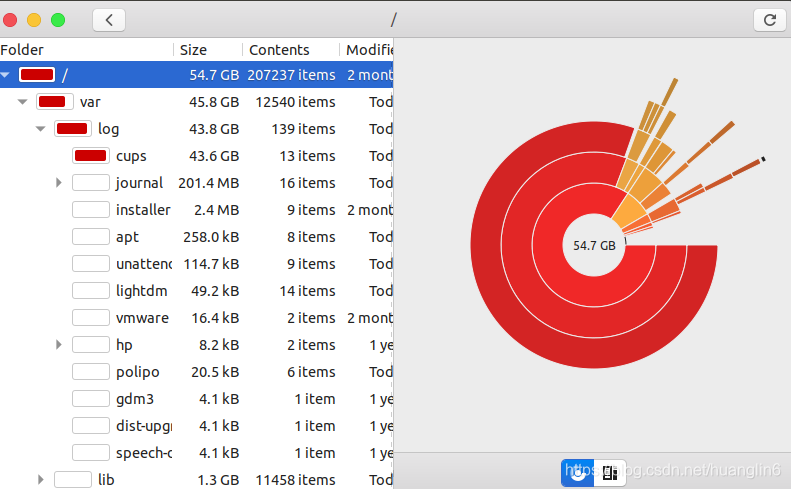Click the 1.3 GB size of lib
The image size is (791, 489).
[x=218, y=479]
